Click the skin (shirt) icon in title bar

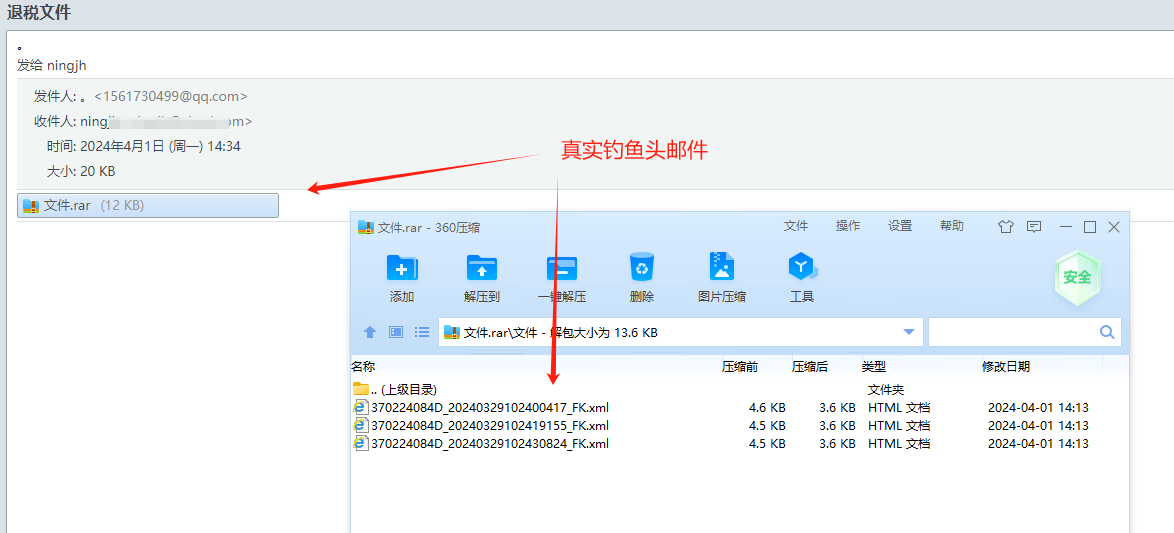pyautogui.click(x=1006, y=227)
